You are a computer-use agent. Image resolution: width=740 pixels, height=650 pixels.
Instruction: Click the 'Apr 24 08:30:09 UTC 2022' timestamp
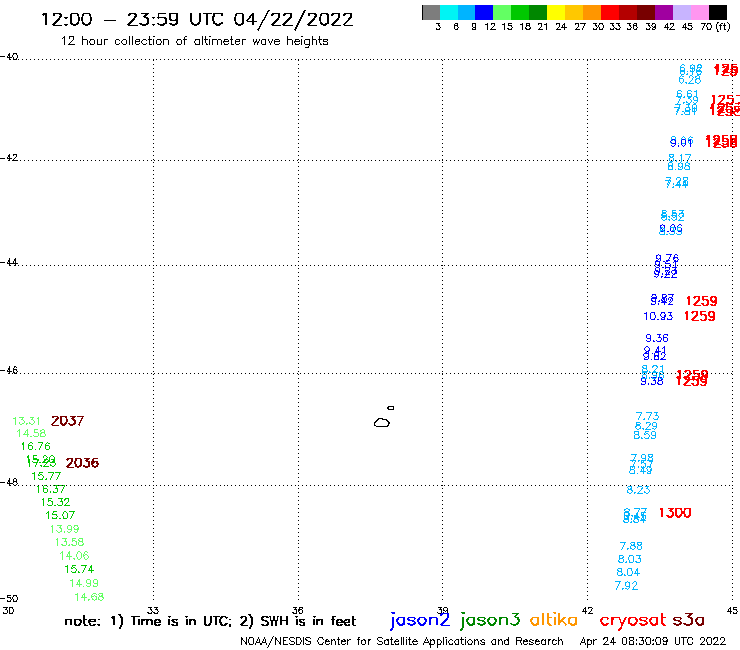[x=653, y=642]
